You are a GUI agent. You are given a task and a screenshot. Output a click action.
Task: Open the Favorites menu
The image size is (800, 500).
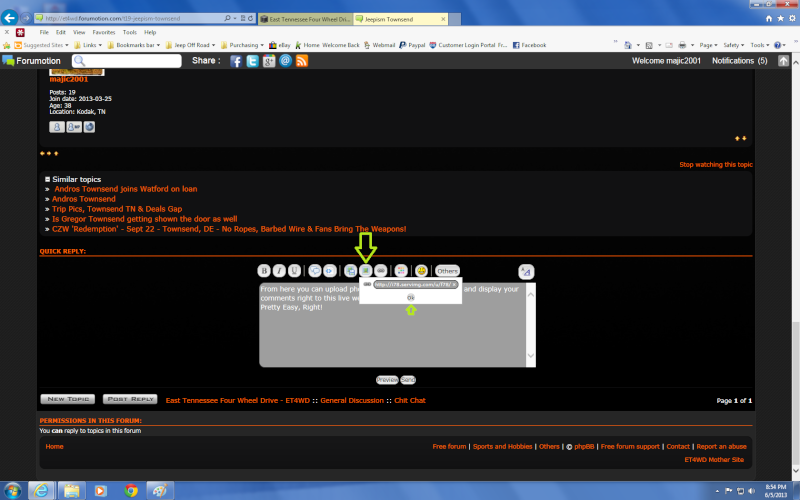[x=104, y=32]
